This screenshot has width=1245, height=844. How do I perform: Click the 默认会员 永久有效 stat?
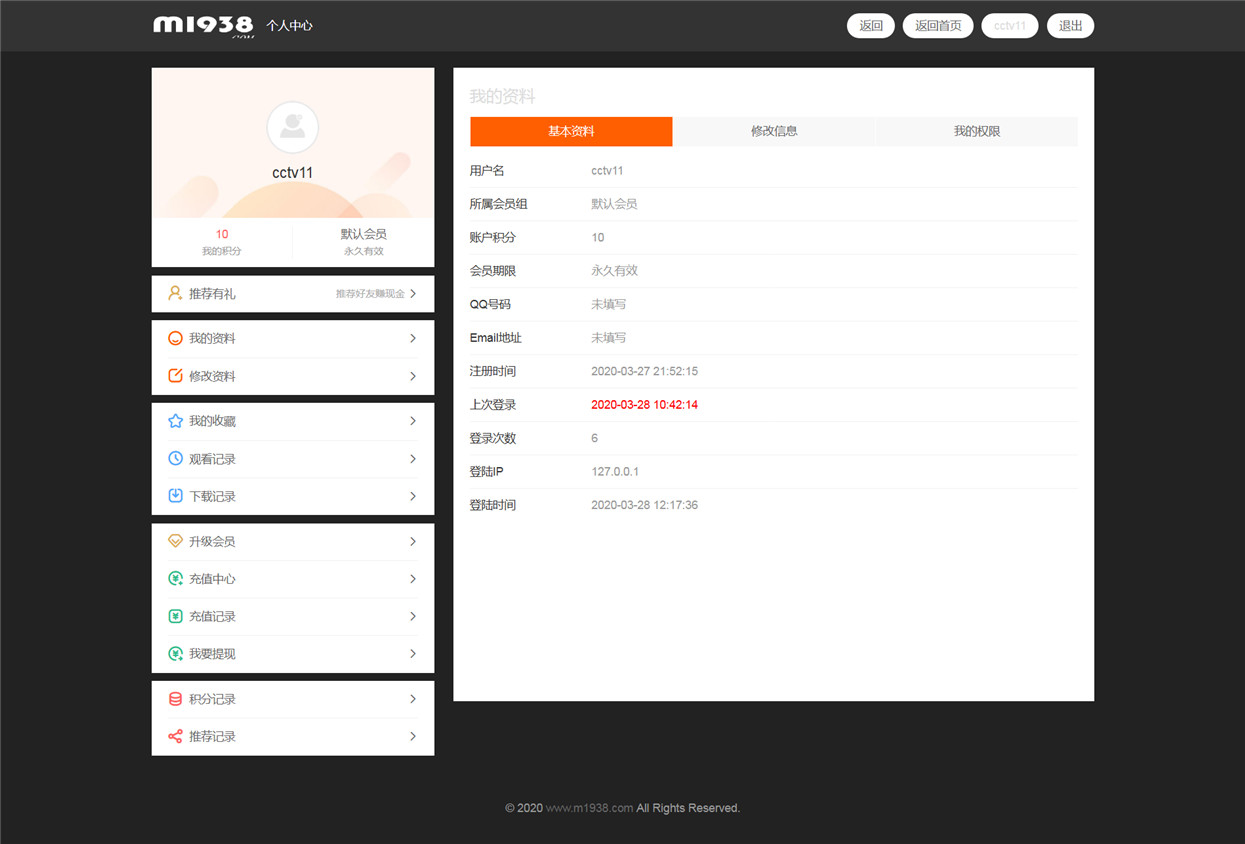[x=363, y=242]
